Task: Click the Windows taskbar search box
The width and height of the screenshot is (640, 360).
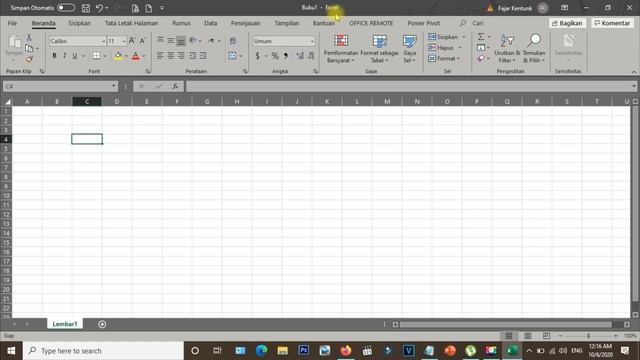Action: (104, 351)
